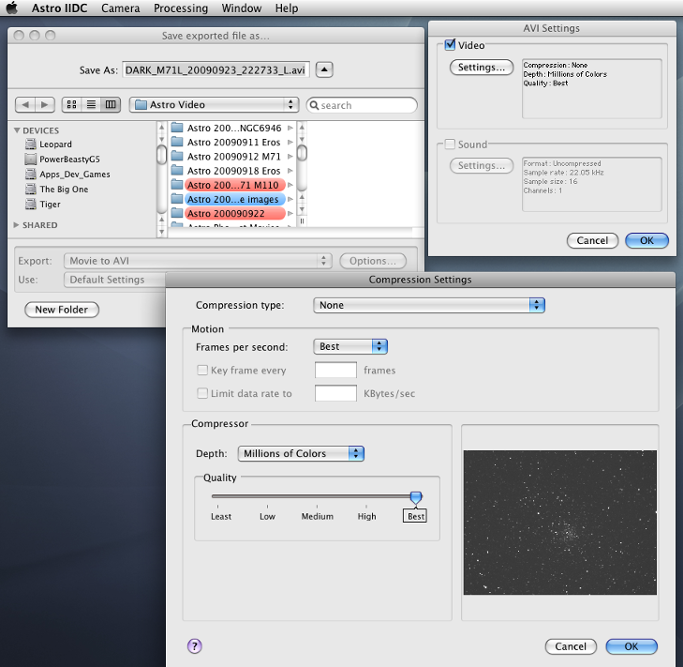Open the Compression type popup
The width and height of the screenshot is (683, 667).
click(429, 305)
